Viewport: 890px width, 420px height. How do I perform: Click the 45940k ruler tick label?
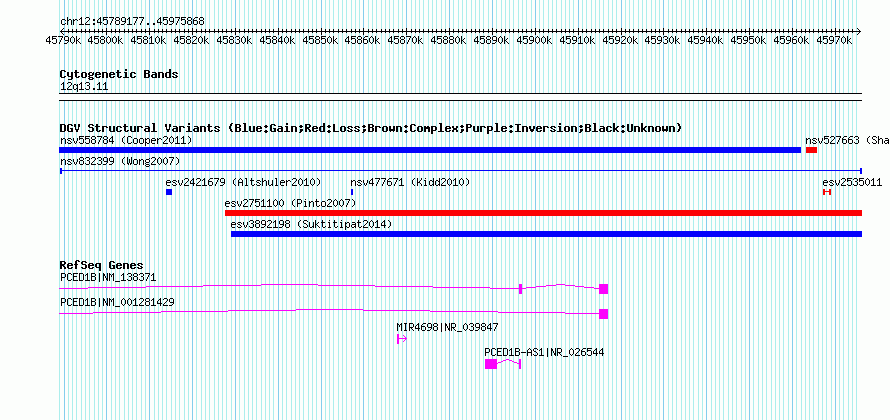tap(708, 40)
